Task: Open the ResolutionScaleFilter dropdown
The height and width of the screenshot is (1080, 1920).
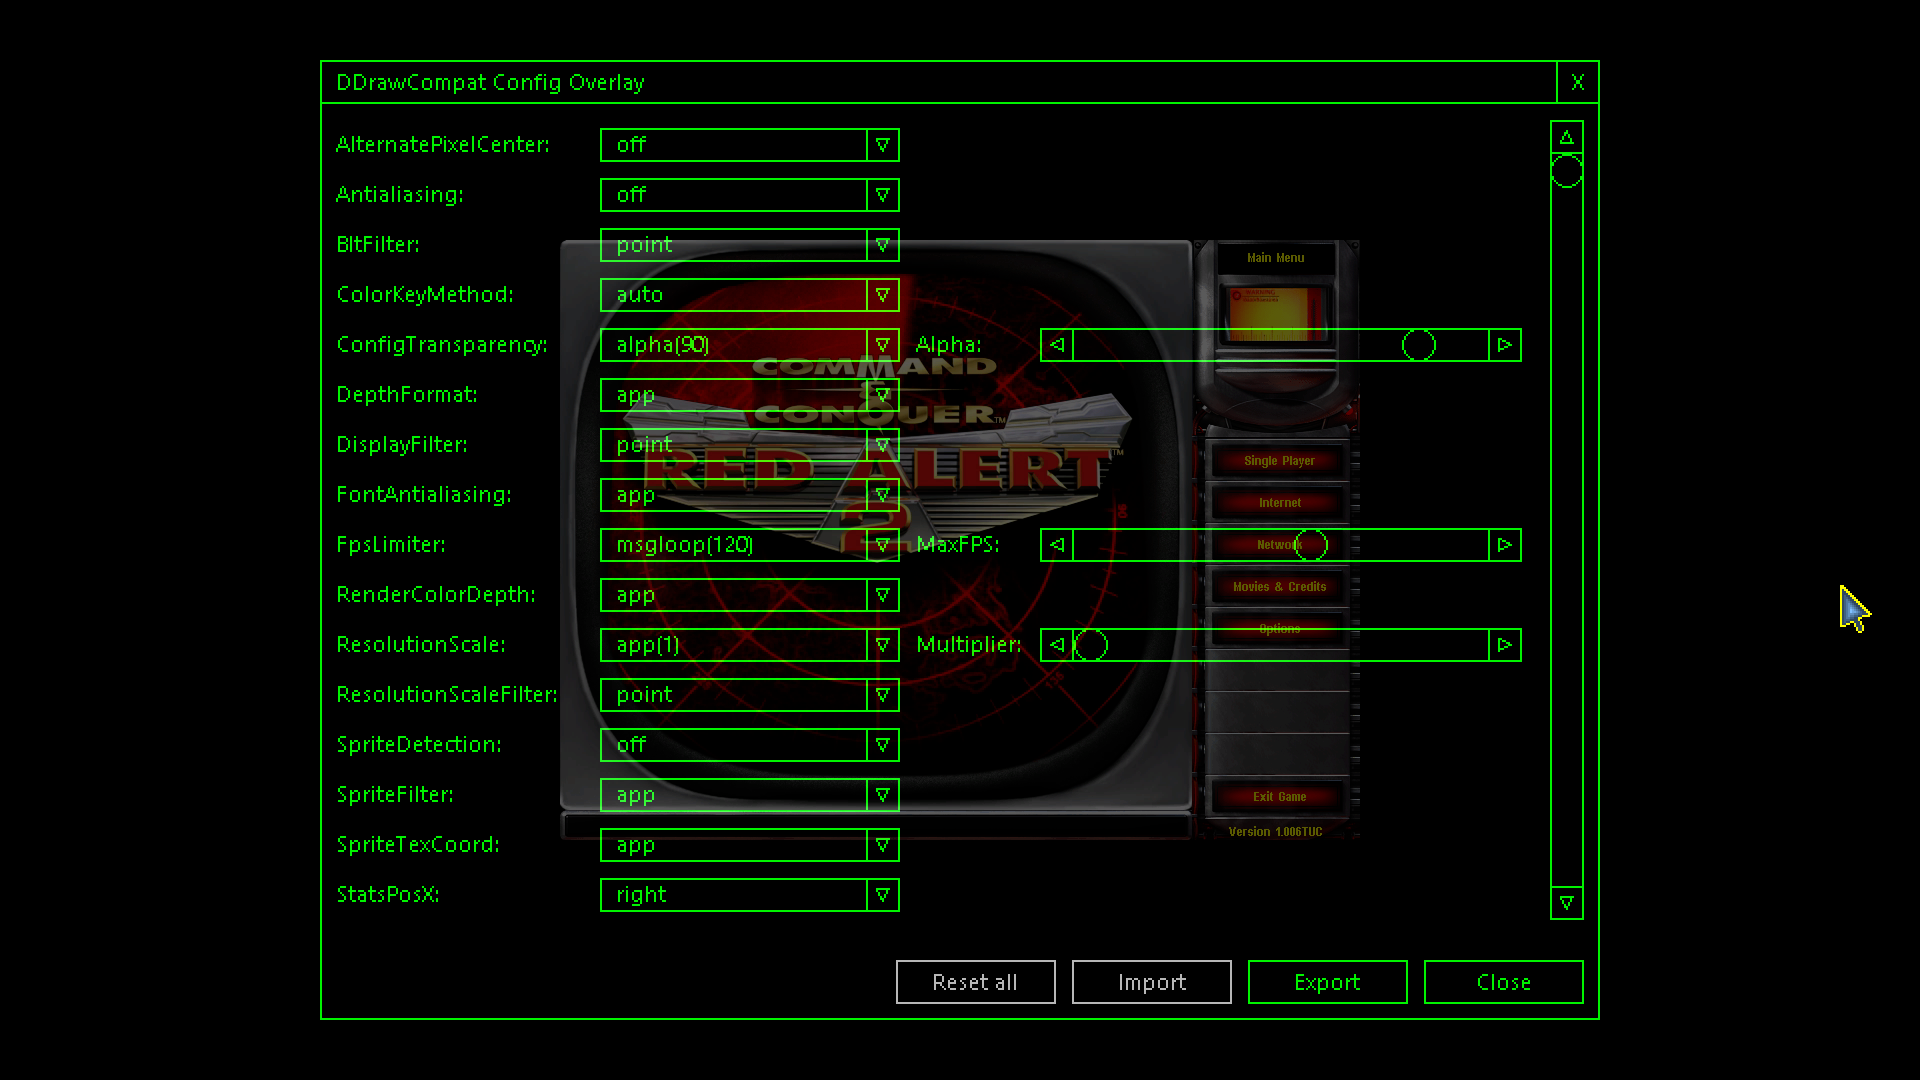Action: point(882,695)
